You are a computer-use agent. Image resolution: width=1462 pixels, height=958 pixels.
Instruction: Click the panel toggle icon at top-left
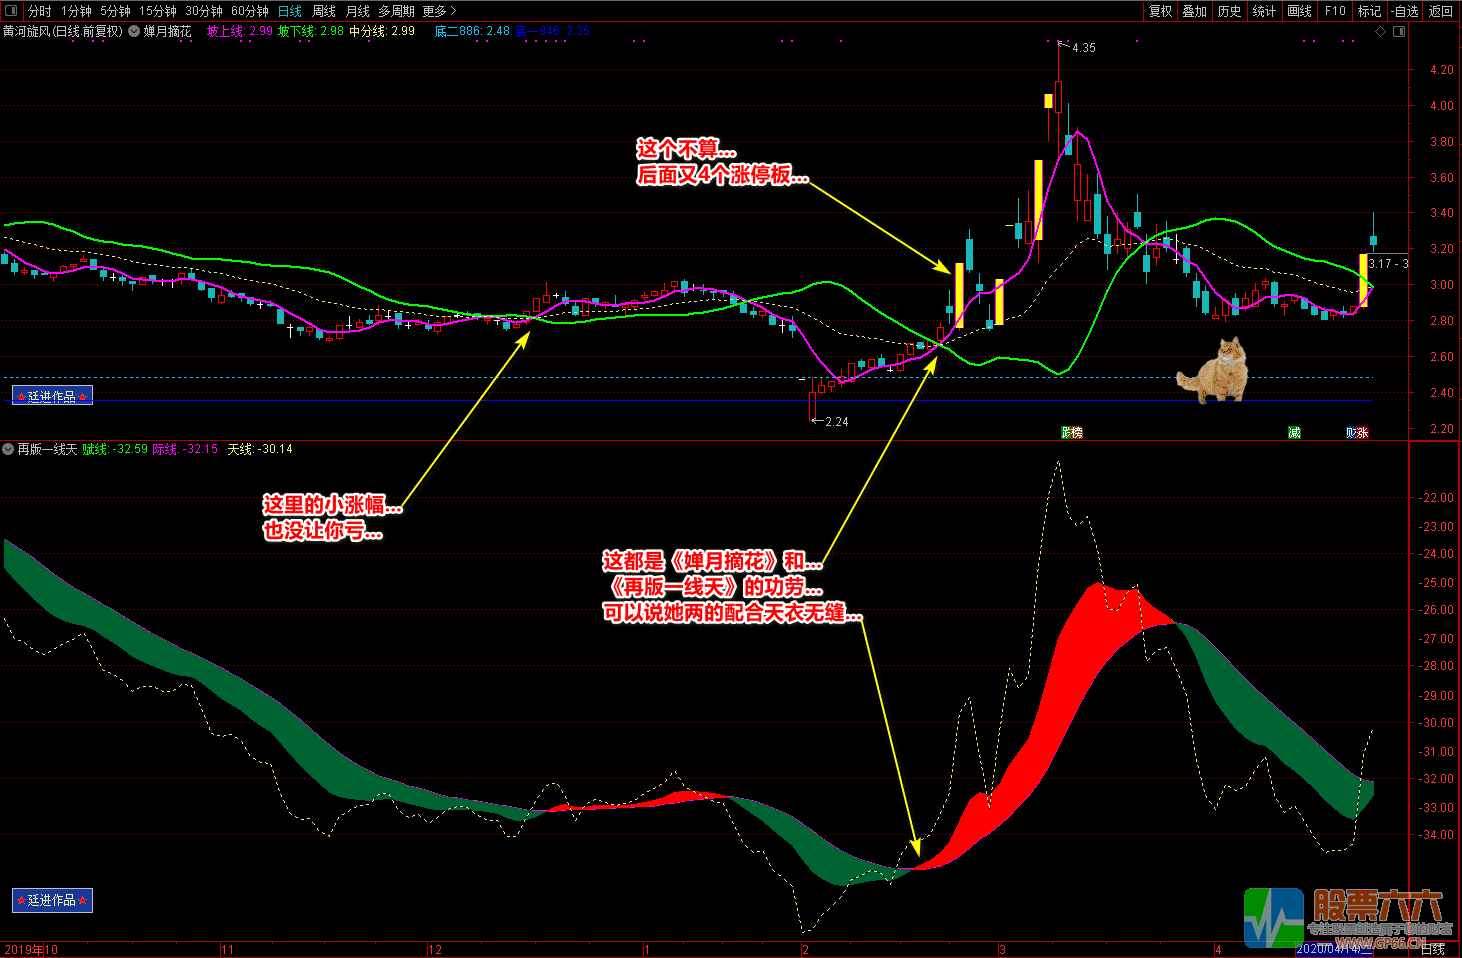[x=11, y=11]
